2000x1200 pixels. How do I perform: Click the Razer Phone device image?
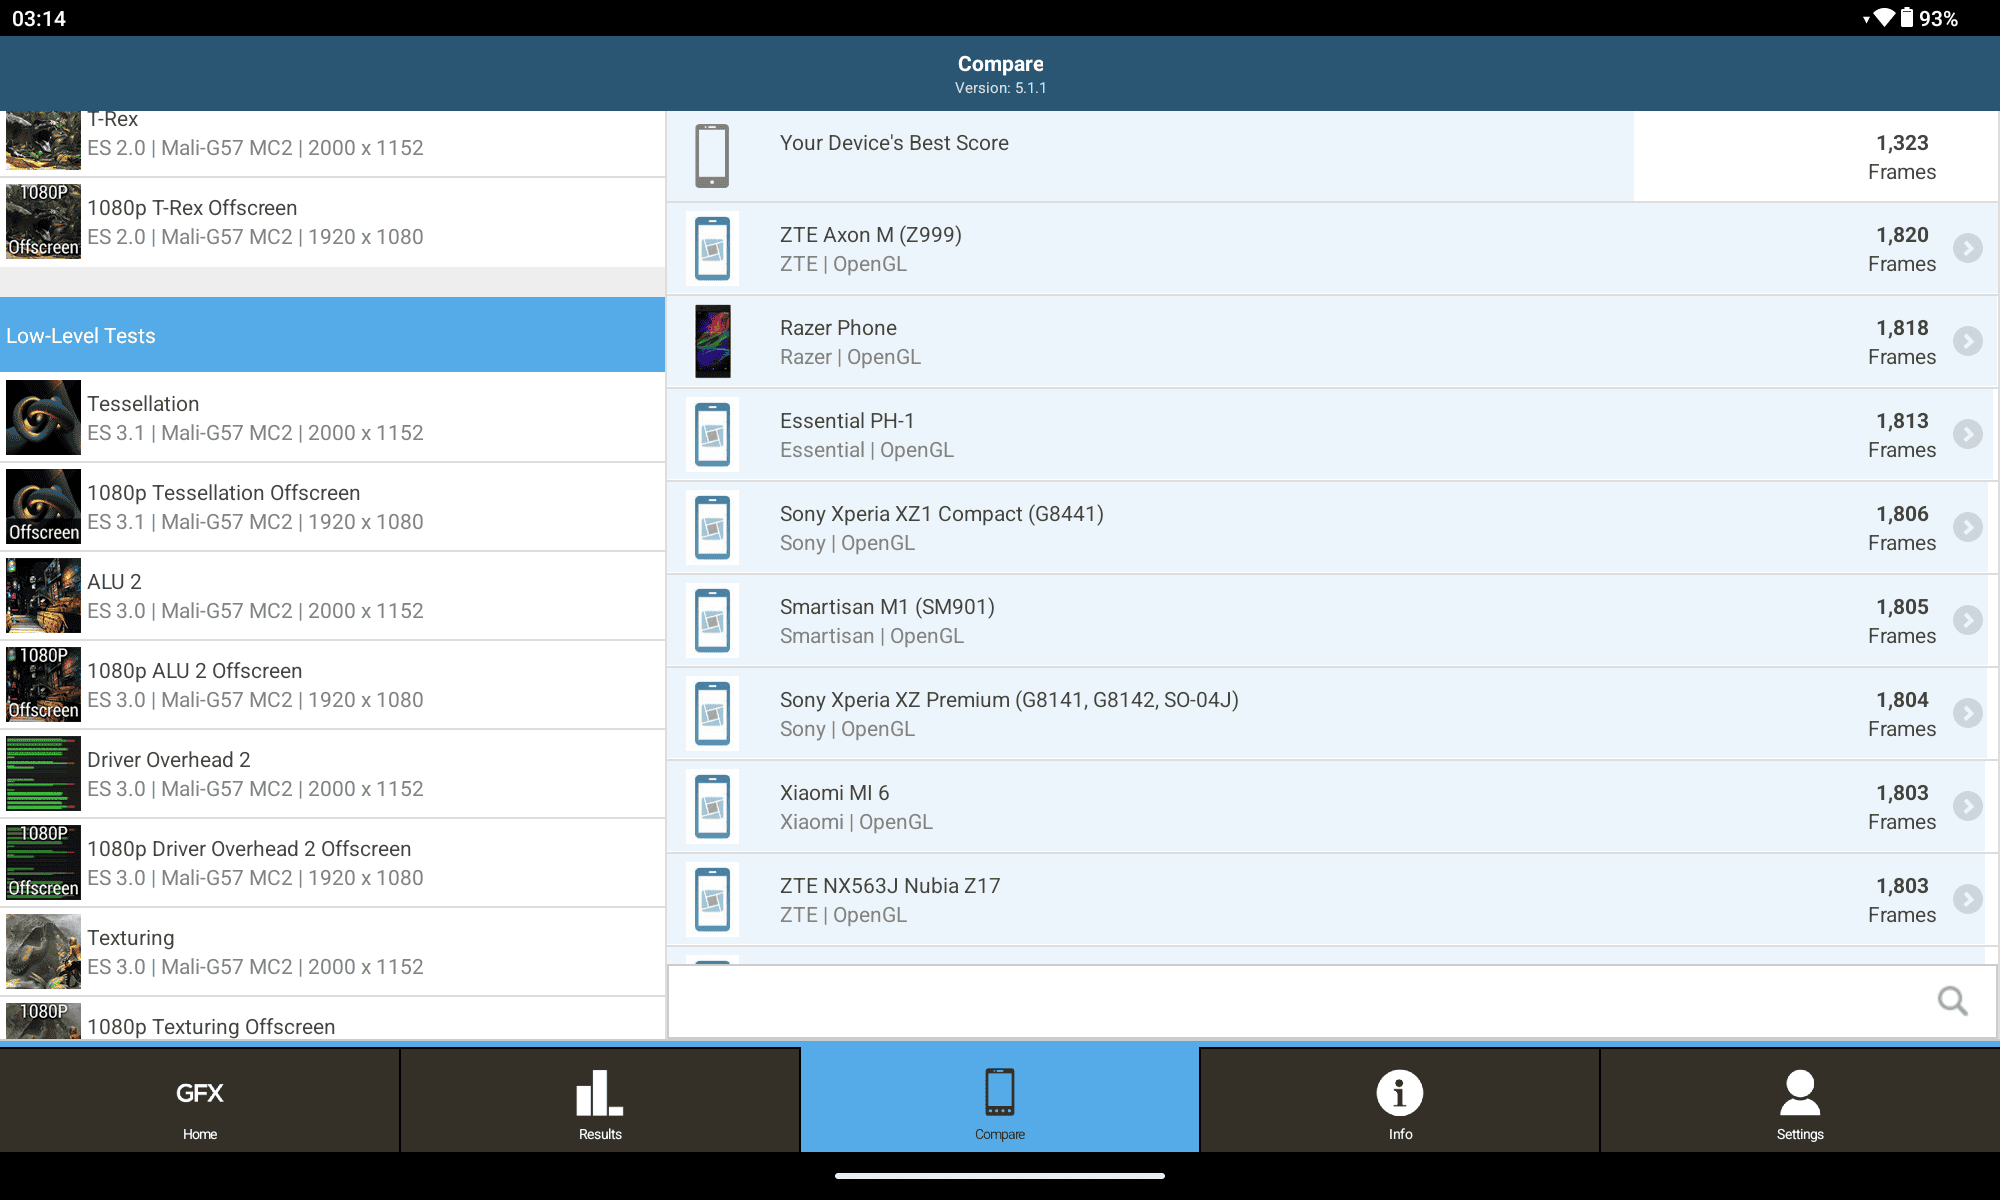(x=713, y=341)
